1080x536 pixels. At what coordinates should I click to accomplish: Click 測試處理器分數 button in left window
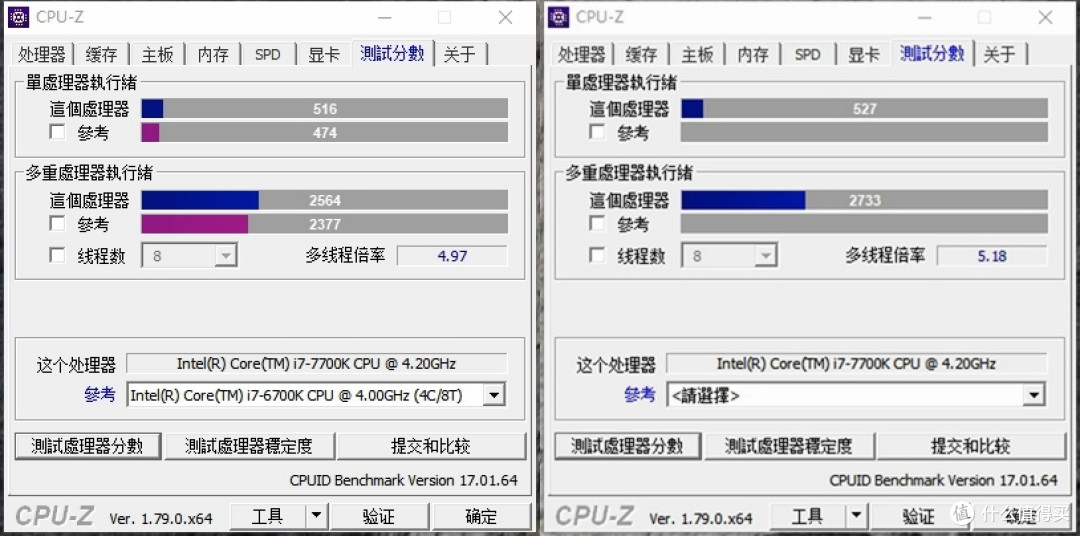point(87,446)
